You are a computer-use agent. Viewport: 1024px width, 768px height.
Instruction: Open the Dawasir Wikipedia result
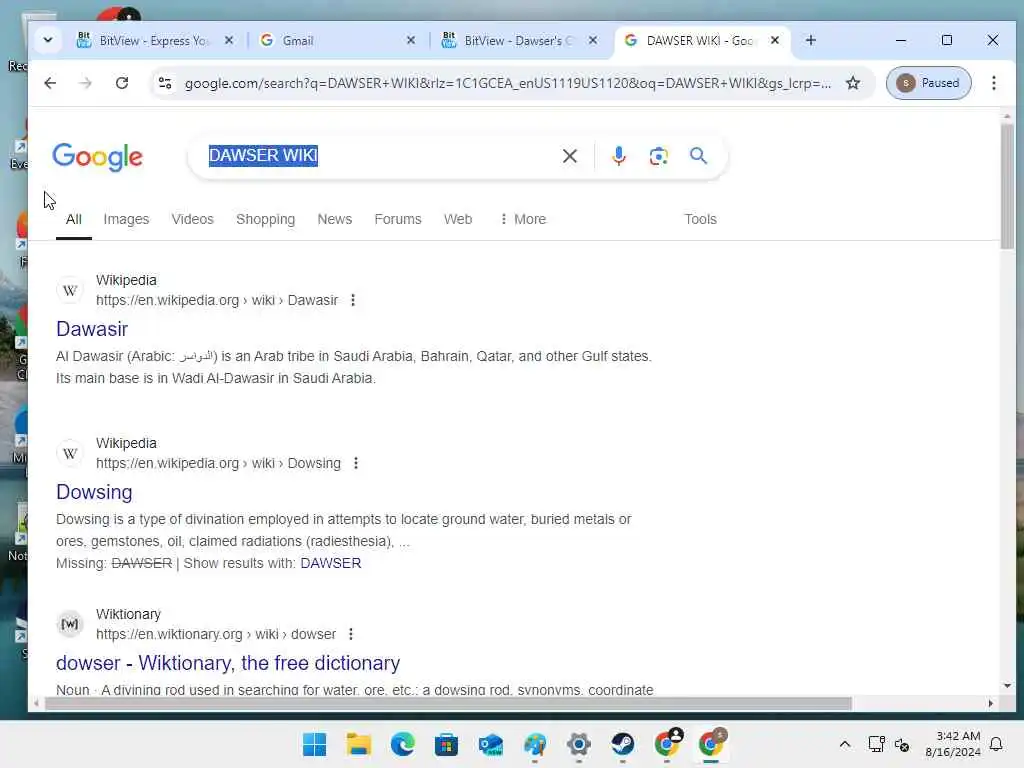click(x=92, y=329)
